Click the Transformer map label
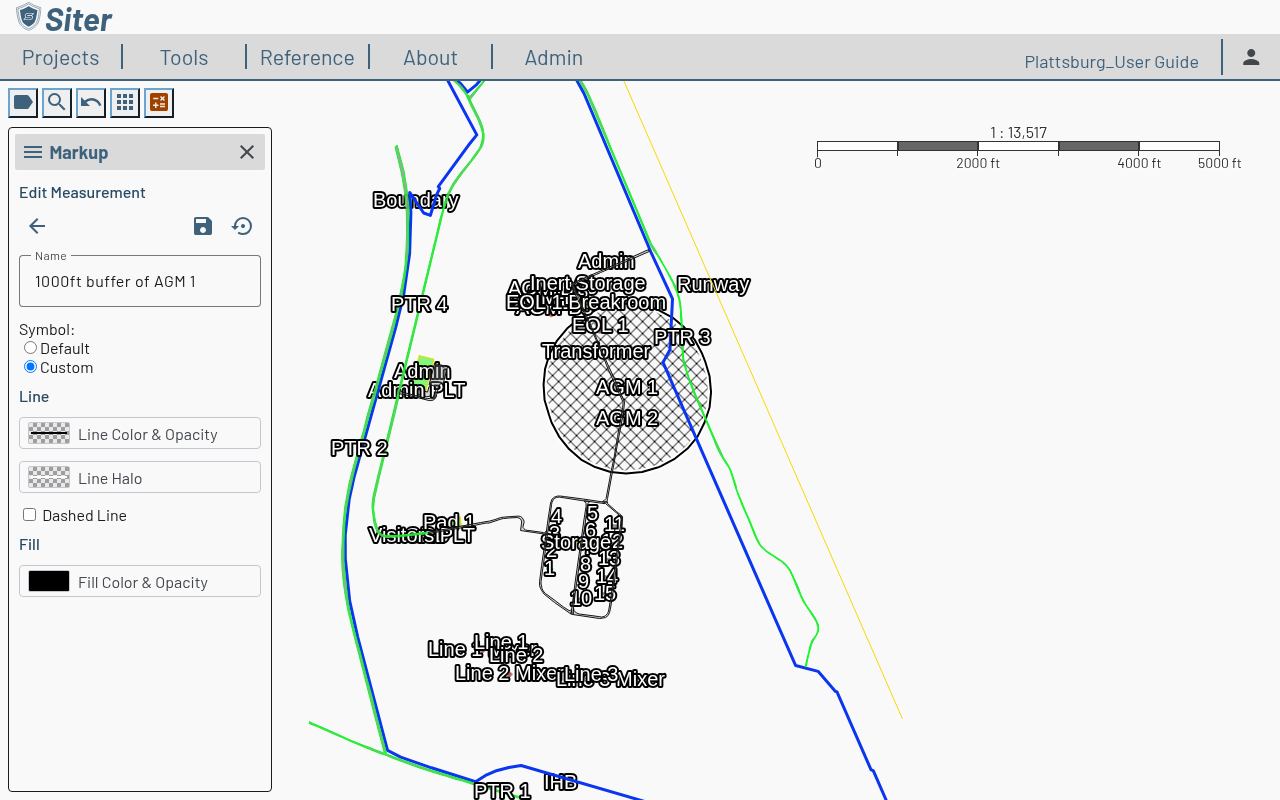The width and height of the screenshot is (1280, 800). click(596, 351)
